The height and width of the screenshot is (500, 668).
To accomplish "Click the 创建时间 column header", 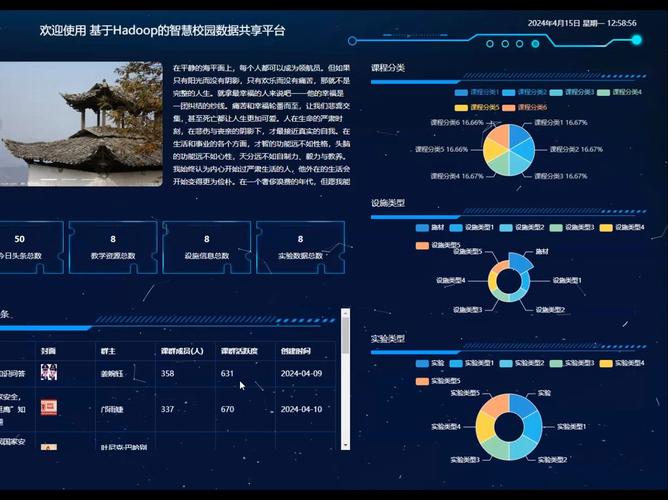I will tap(295, 351).
